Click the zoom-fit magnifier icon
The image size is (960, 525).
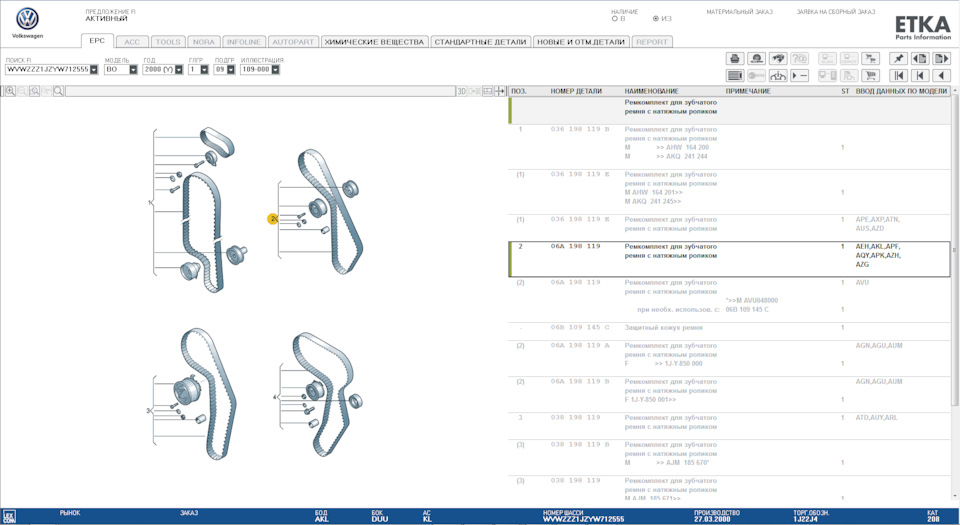(34, 91)
